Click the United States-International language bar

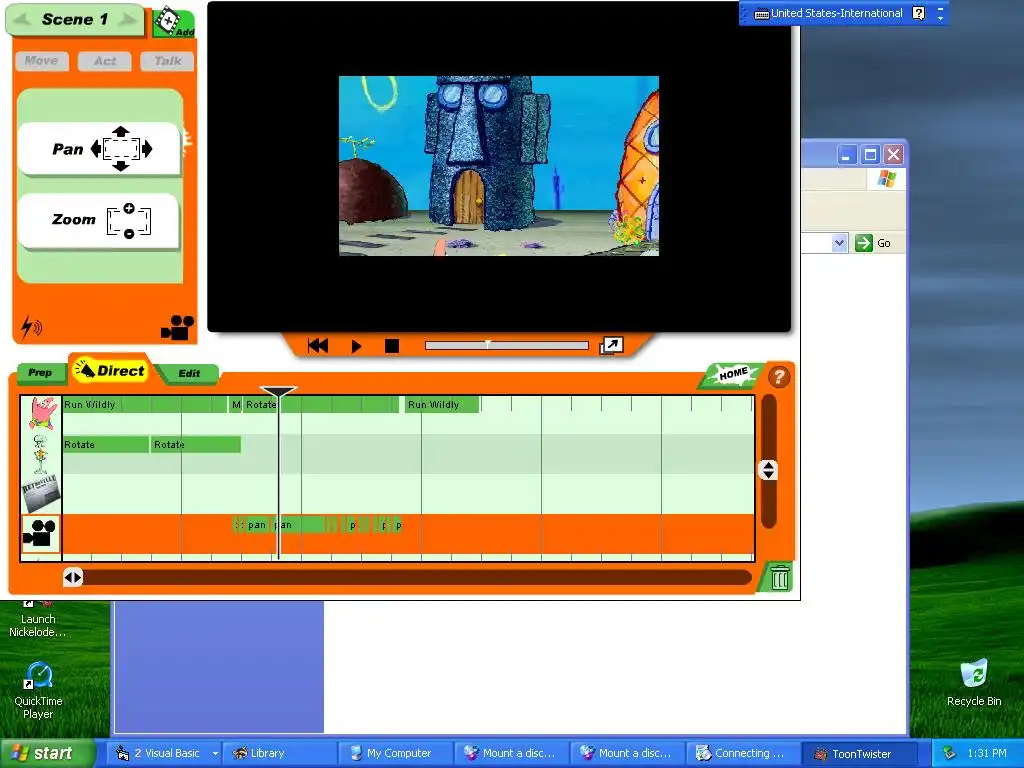click(x=828, y=13)
